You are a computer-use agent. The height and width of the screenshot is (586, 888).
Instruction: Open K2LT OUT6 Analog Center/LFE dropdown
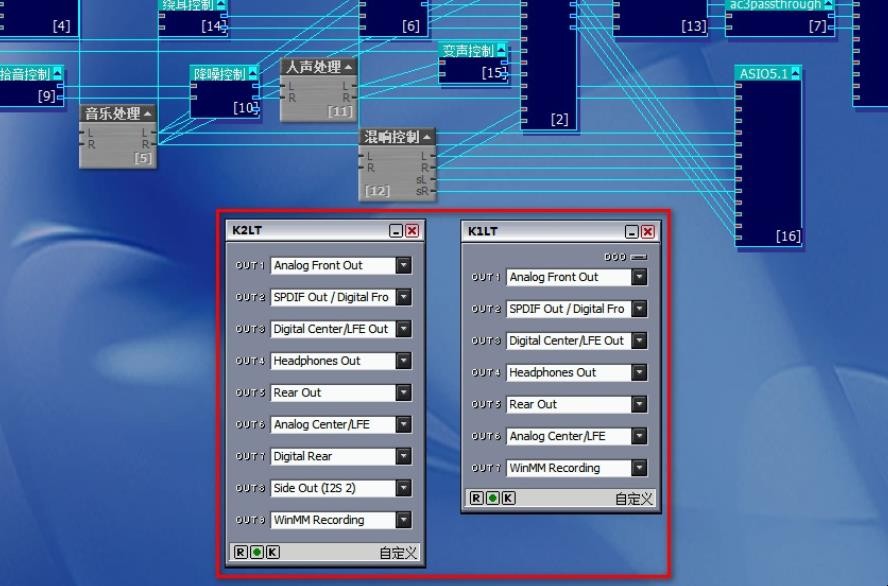pos(404,424)
